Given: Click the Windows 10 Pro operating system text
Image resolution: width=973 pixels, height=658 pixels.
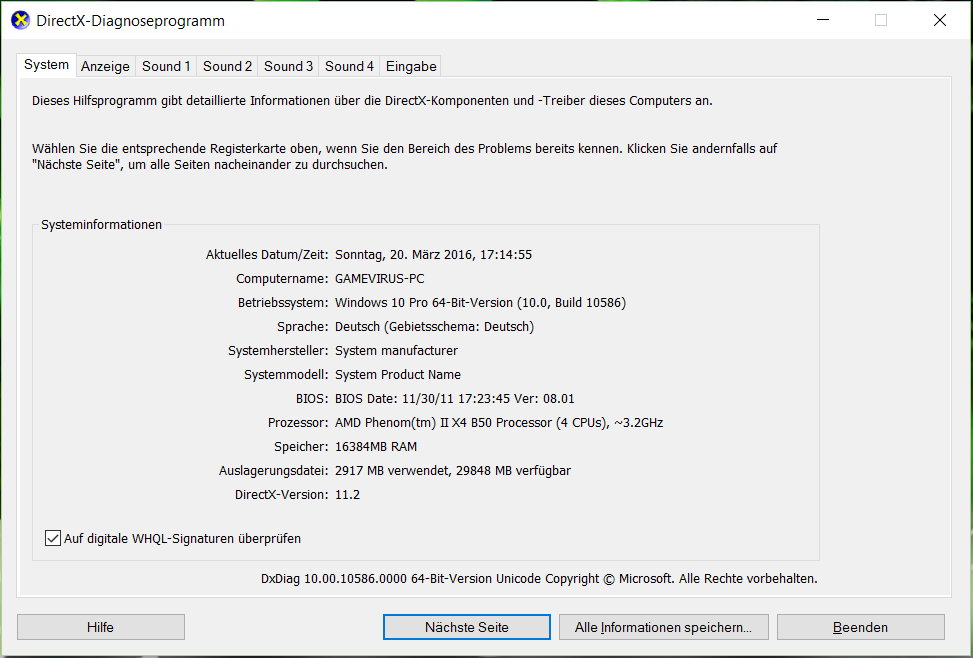Looking at the screenshot, I should point(480,303).
